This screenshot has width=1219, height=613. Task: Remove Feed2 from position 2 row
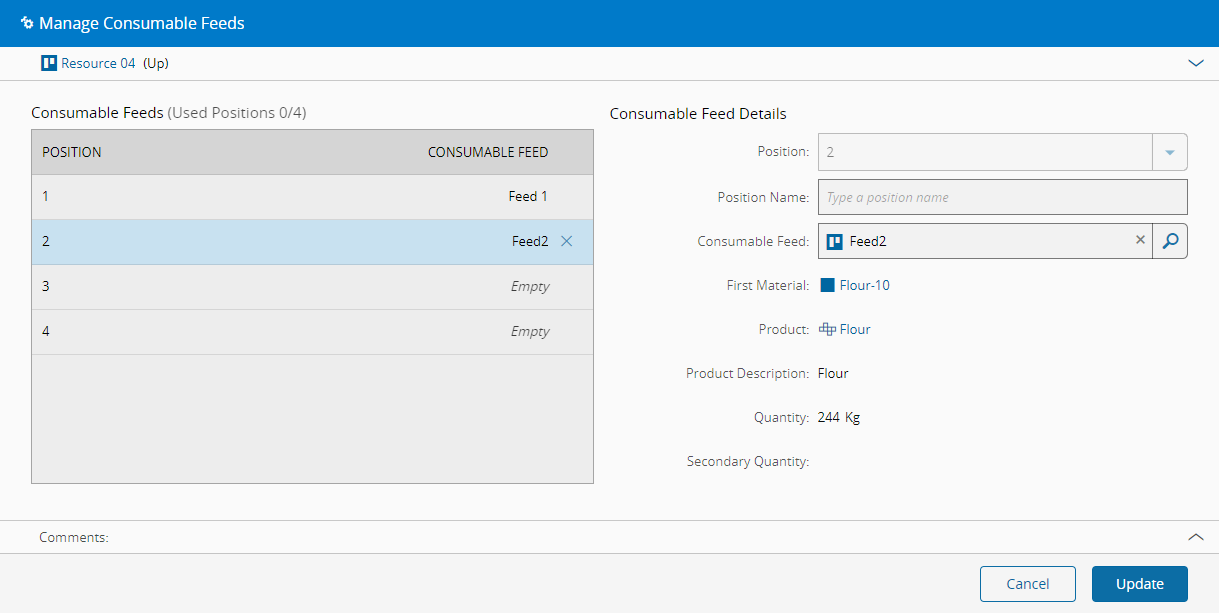coord(567,241)
